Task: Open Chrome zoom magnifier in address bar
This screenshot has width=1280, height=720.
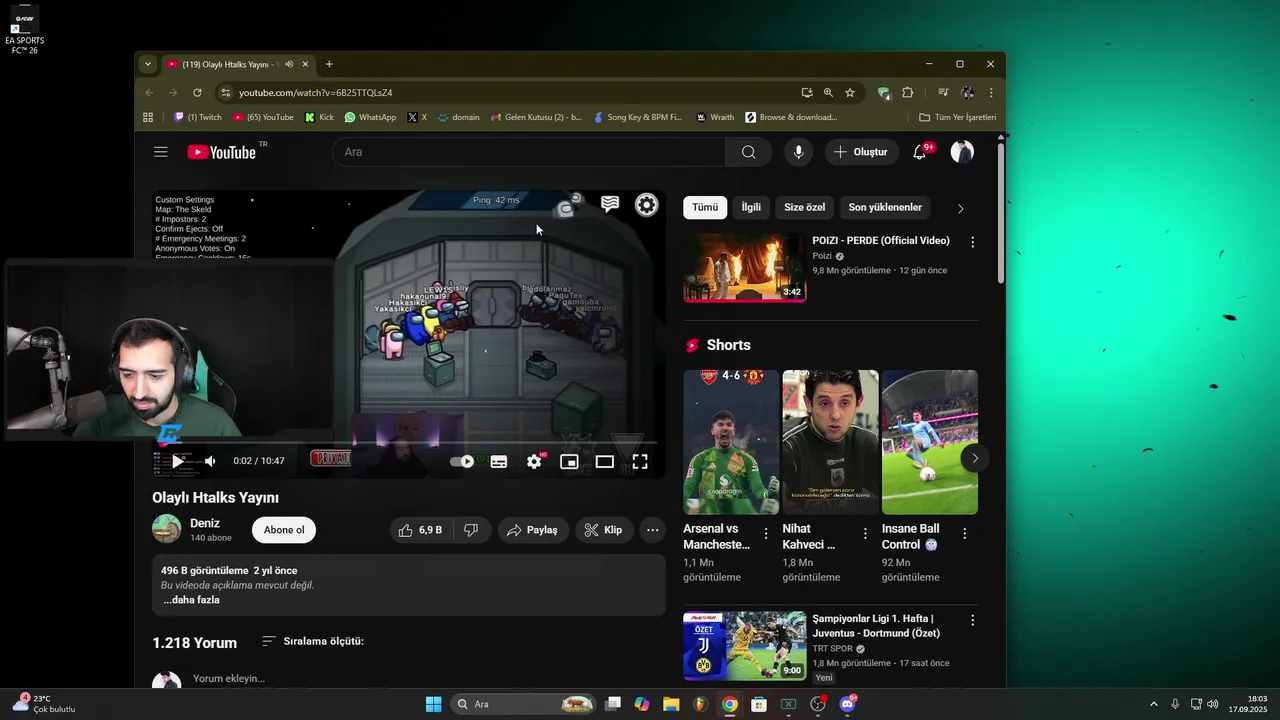Action: pos(828,92)
